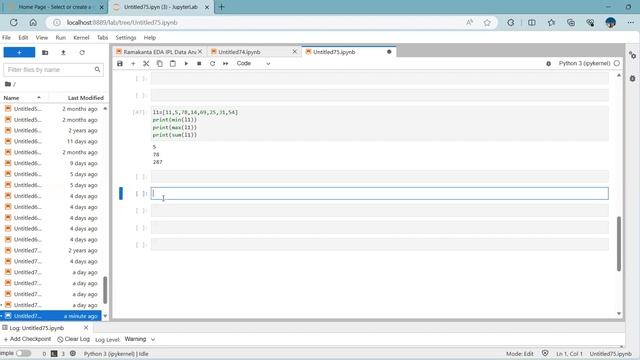Restart the kernel using the circular arrow
Viewport: 640px width, 360px height.
pos(212,64)
